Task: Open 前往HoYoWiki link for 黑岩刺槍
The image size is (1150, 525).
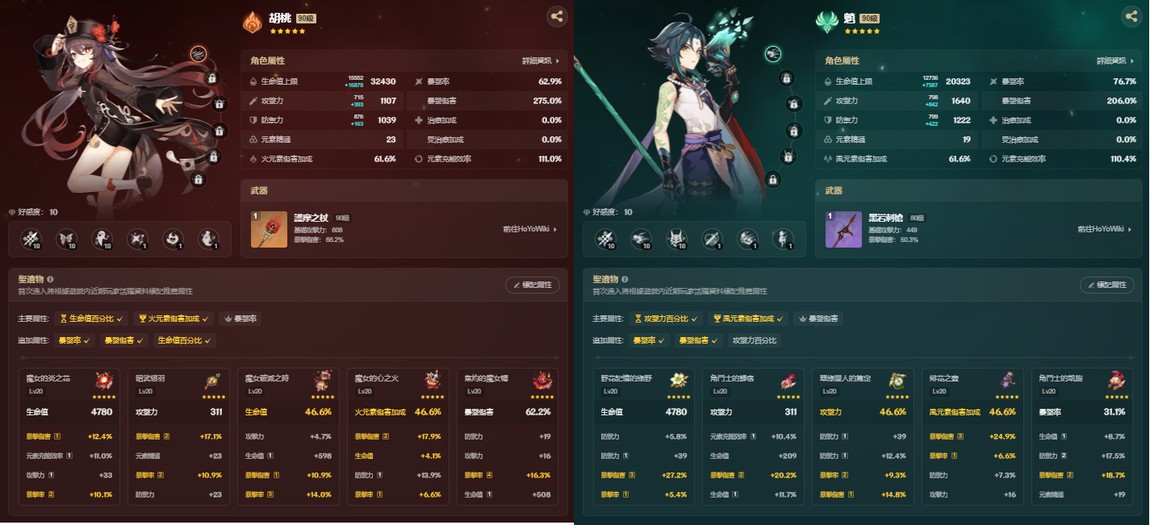Action: 1104,230
